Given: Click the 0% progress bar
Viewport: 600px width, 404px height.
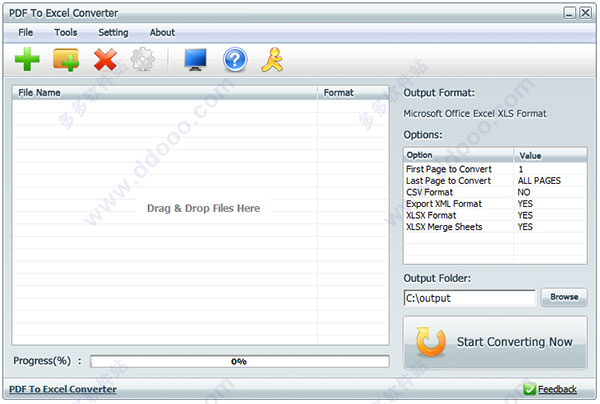Looking at the screenshot, I should click(240, 361).
